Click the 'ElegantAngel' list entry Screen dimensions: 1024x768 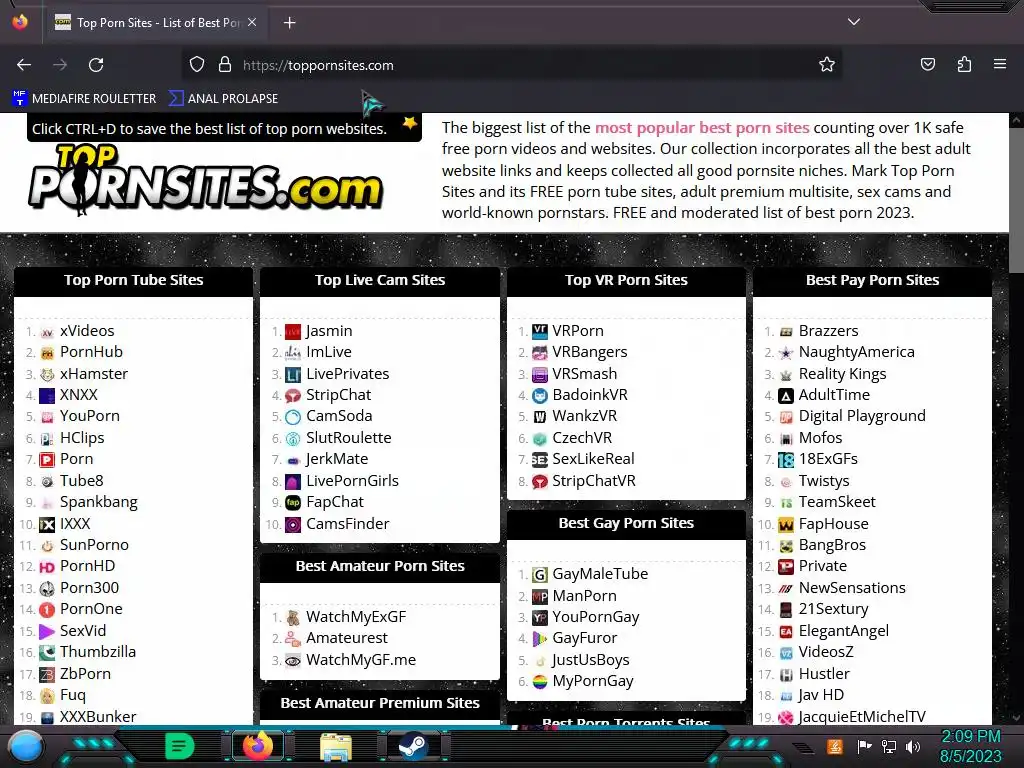(843, 631)
